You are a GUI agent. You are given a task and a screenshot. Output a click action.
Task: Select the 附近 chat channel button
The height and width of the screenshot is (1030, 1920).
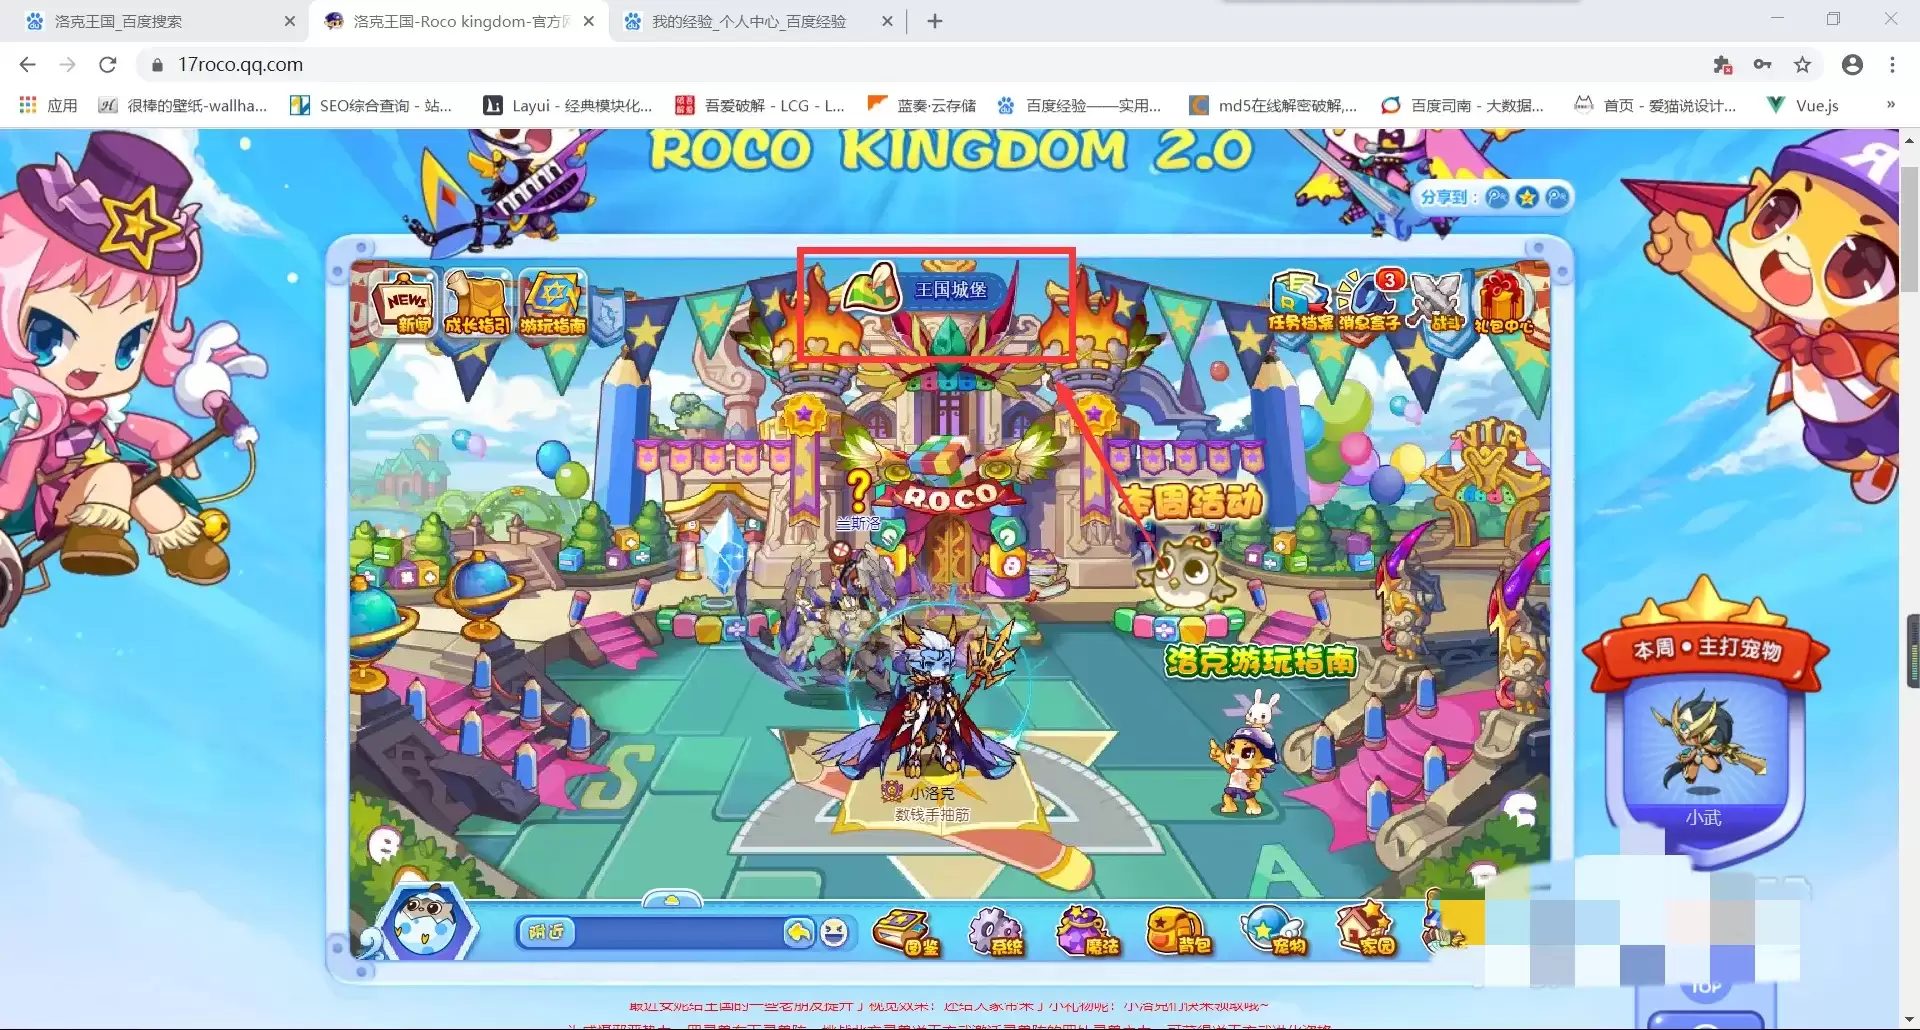click(547, 932)
